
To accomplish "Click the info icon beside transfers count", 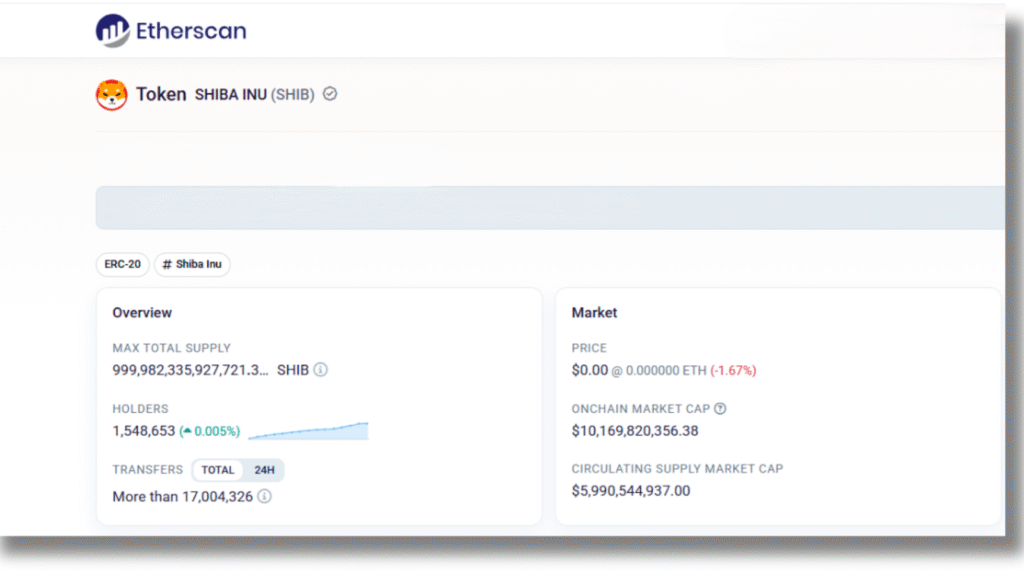I will coord(264,496).
